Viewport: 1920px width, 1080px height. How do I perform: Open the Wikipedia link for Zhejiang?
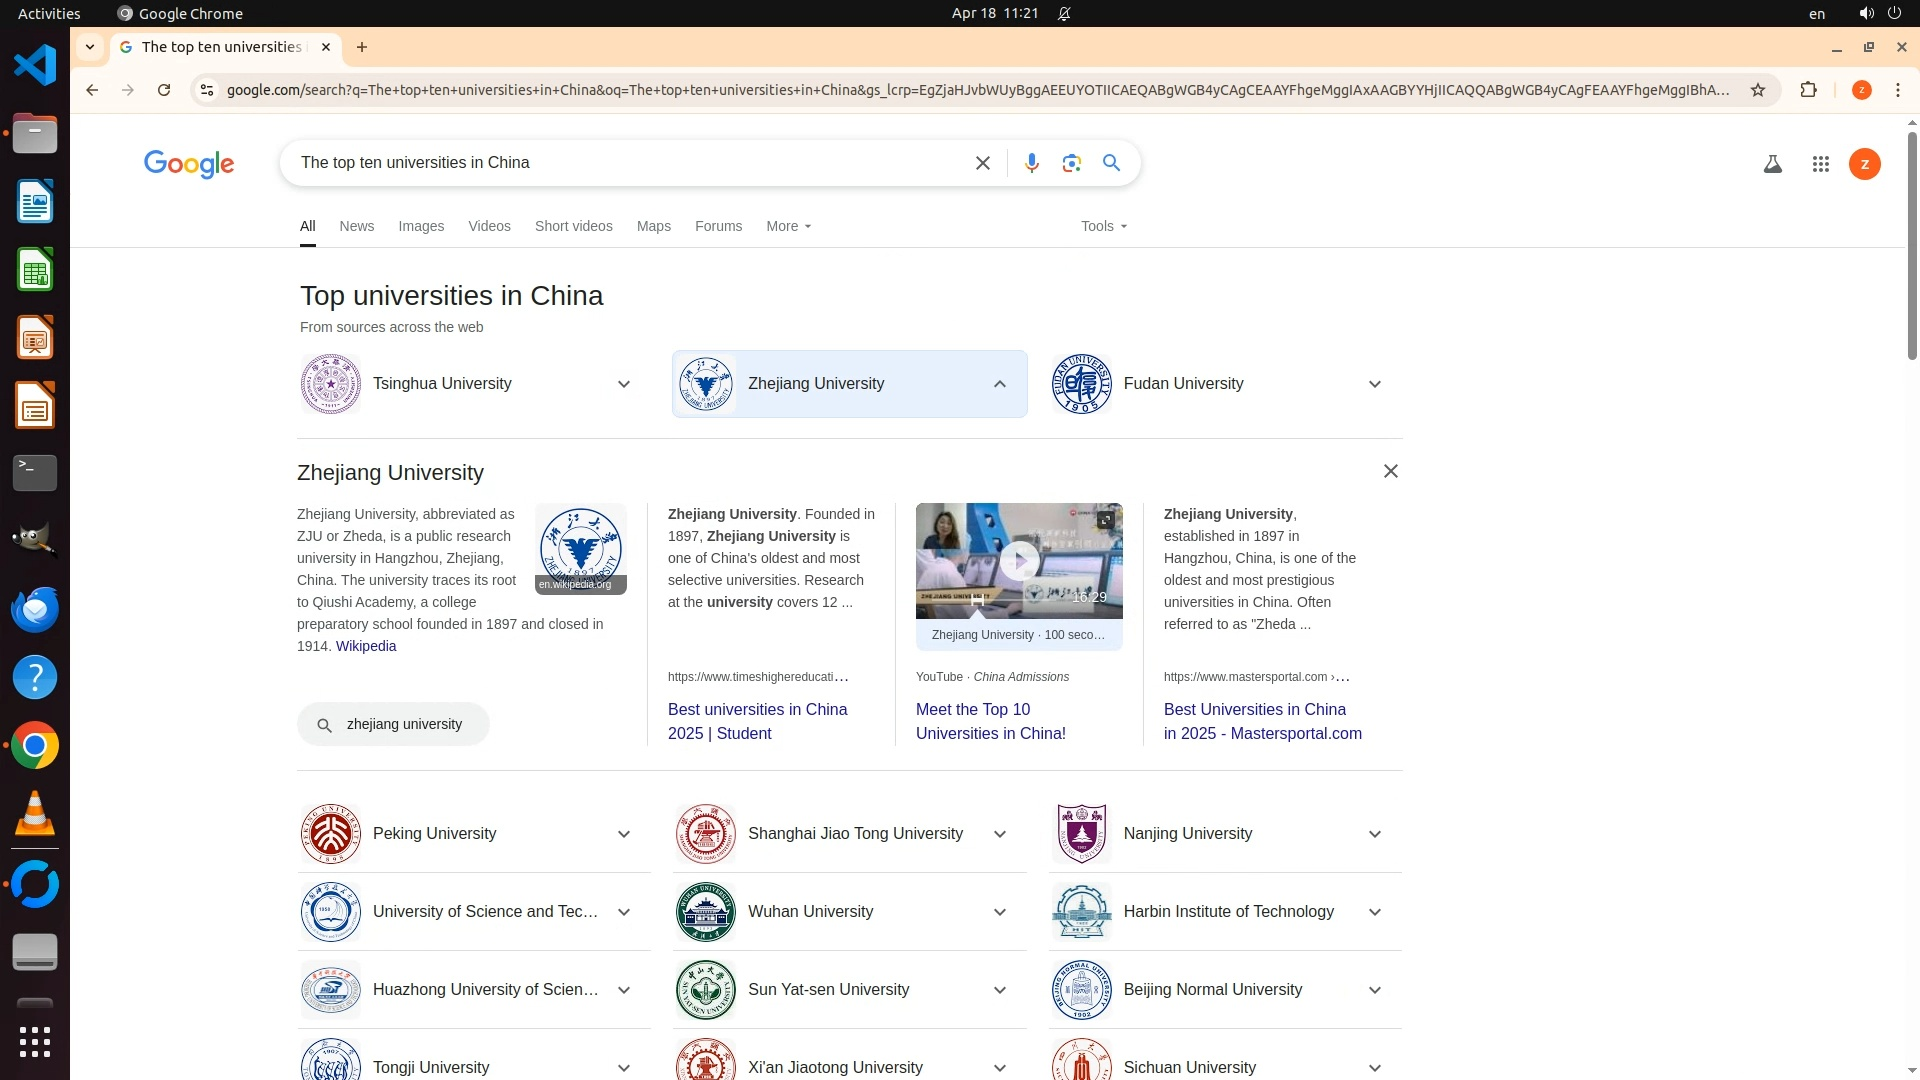click(x=366, y=646)
